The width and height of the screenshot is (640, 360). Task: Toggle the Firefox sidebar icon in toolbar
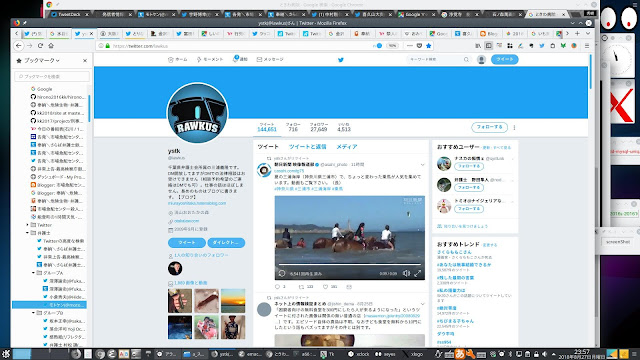click(489, 46)
